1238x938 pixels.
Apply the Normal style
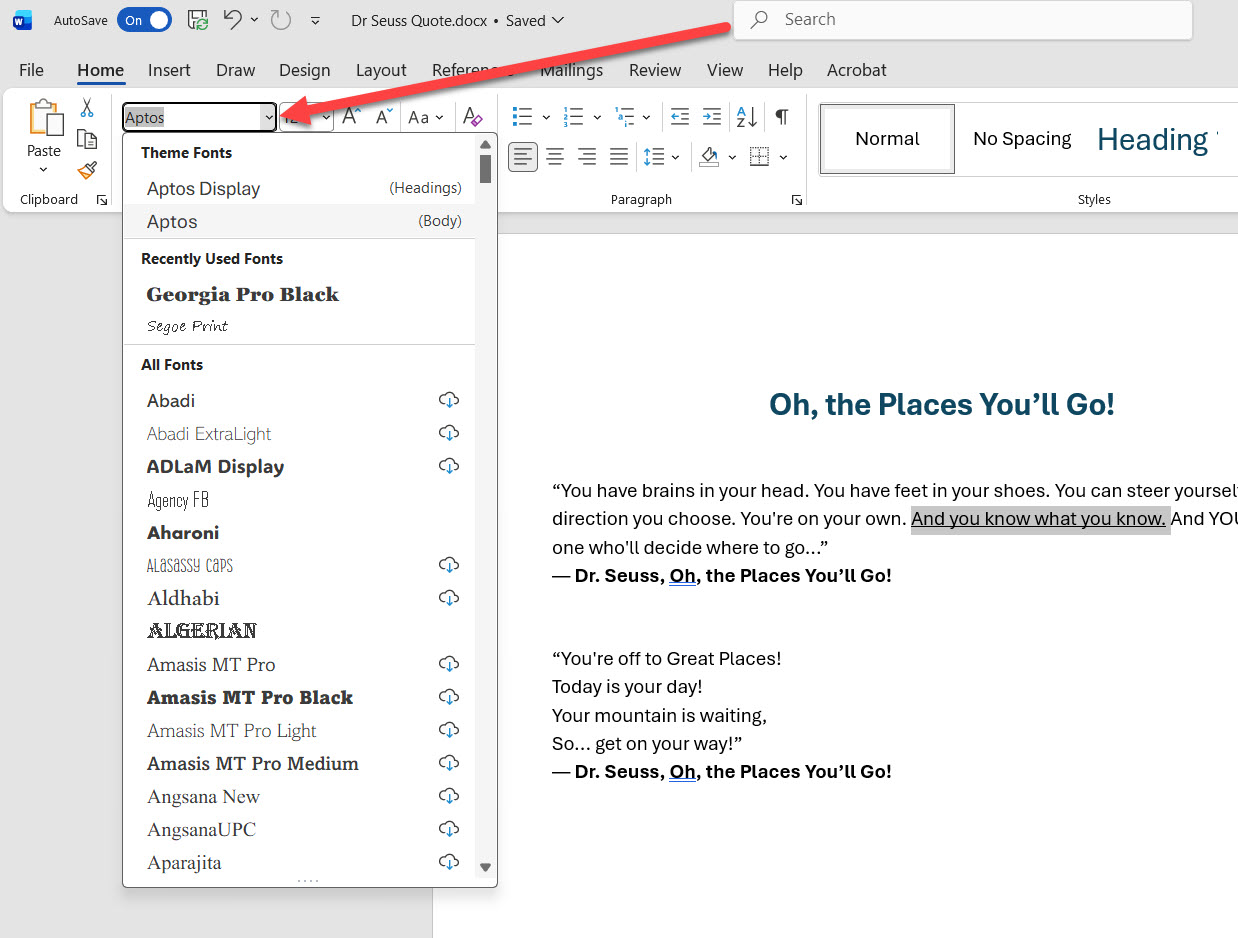887,139
